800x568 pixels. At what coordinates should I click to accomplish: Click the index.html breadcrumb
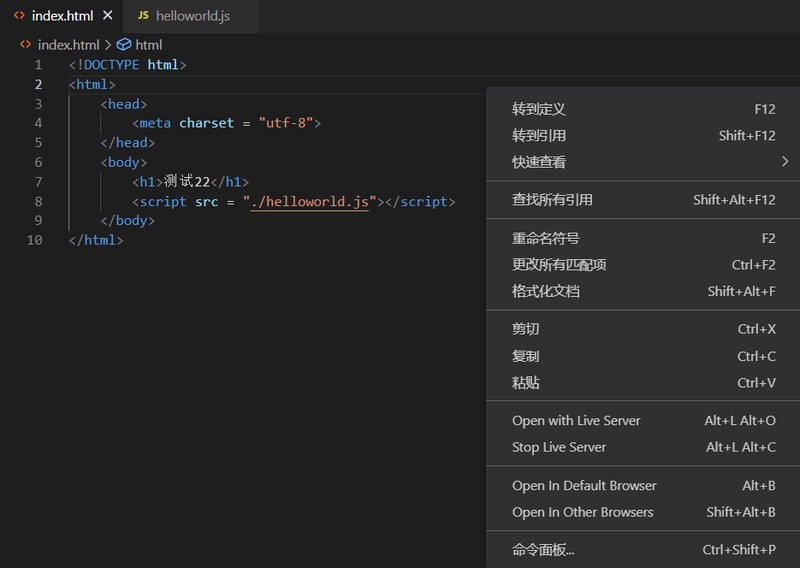coord(68,45)
